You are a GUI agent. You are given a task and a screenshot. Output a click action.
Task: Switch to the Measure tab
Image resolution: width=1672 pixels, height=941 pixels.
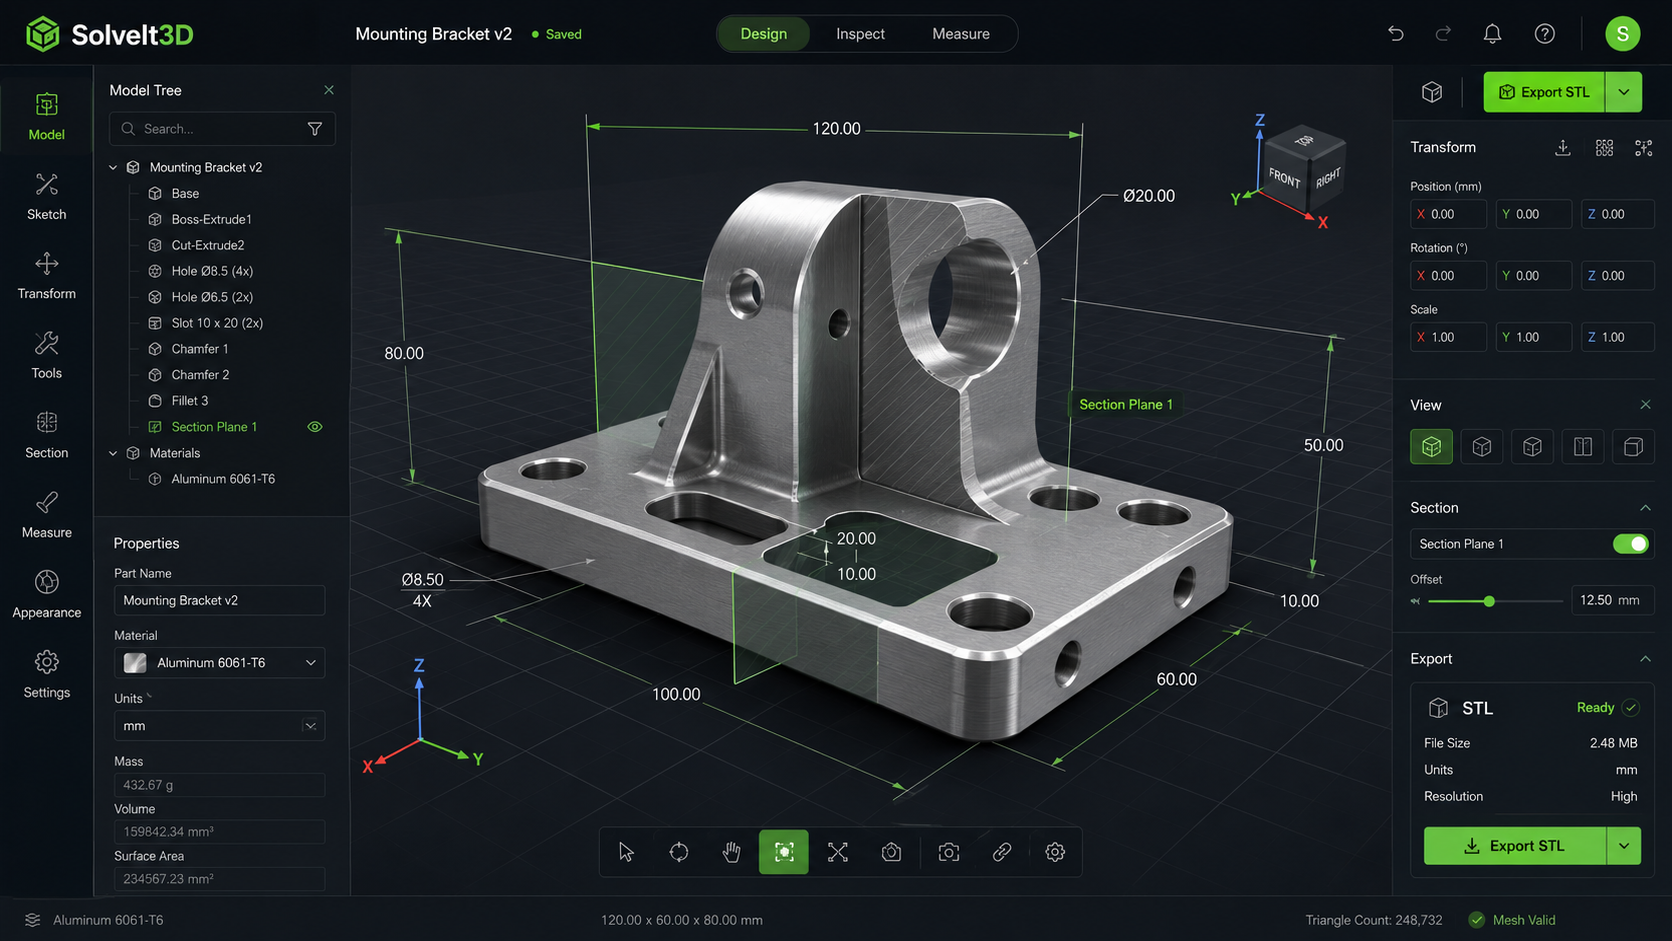[x=960, y=34]
